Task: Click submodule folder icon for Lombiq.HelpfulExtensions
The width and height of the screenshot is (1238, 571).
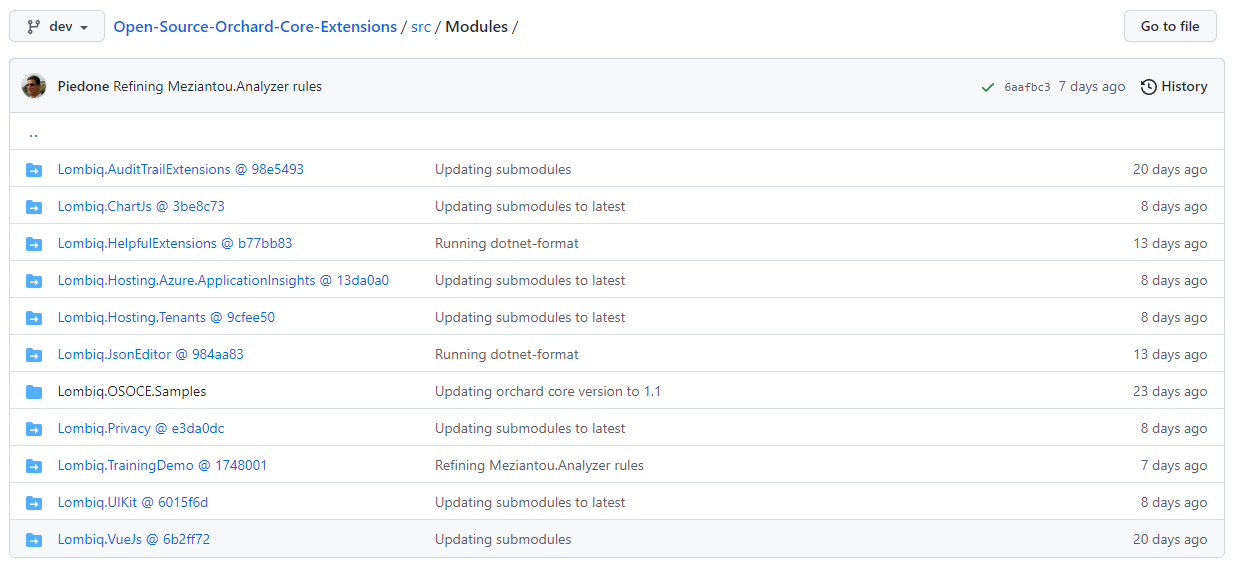Action: (x=34, y=244)
